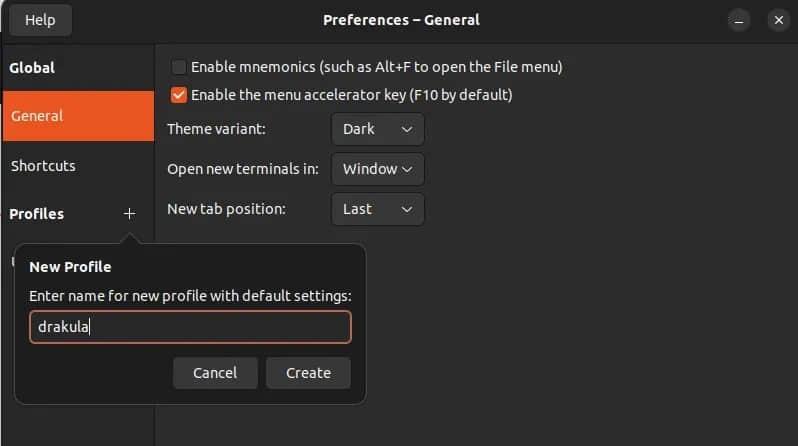Focus the profile name text field
Viewport: 798px width, 446px height.
pyautogui.click(x=190, y=327)
